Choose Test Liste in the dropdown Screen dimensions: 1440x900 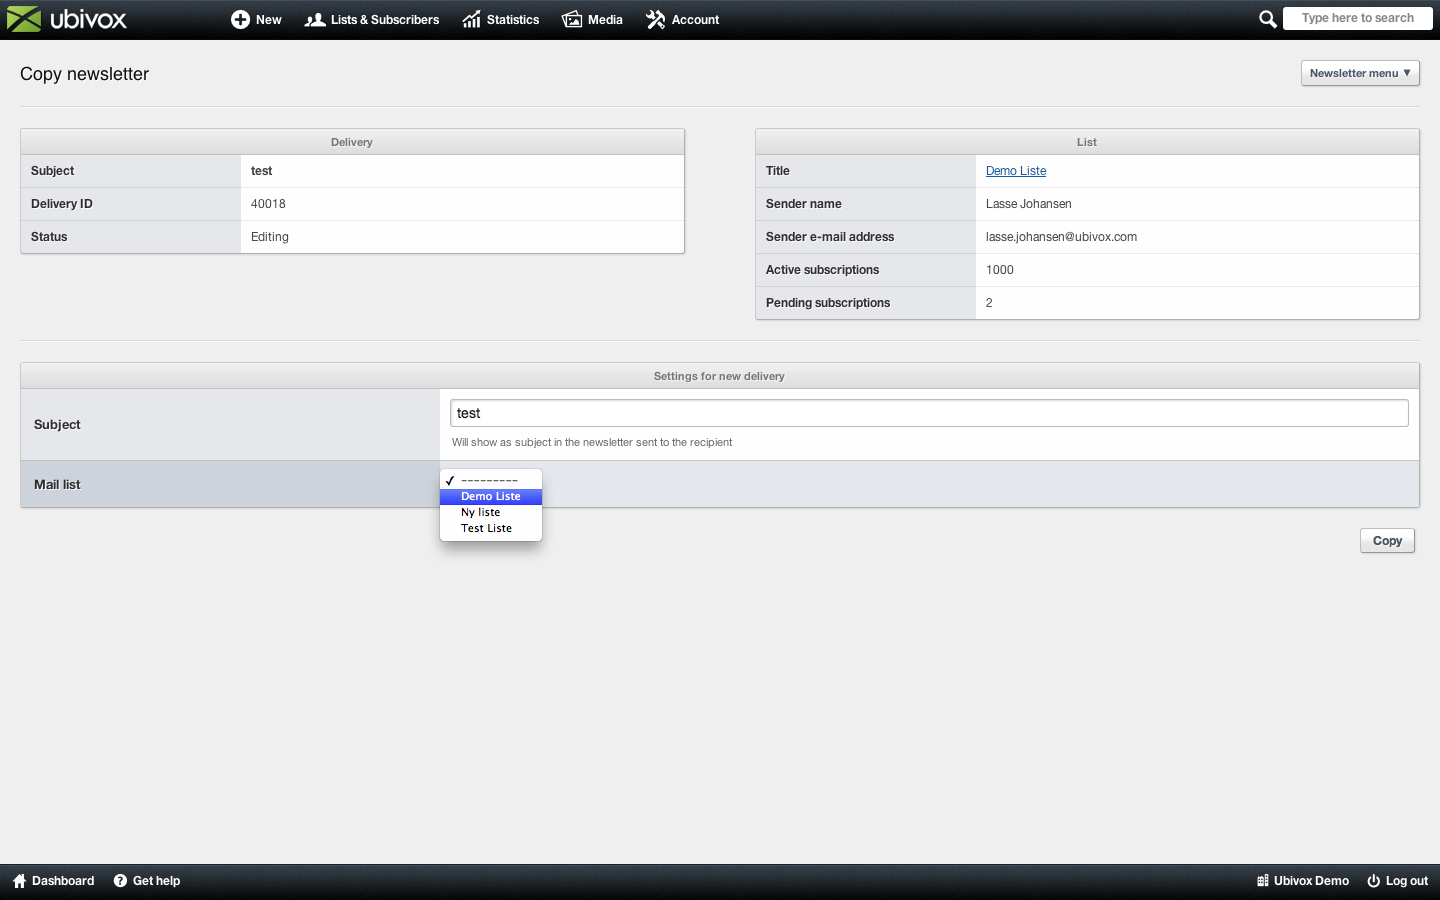pyautogui.click(x=491, y=528)
